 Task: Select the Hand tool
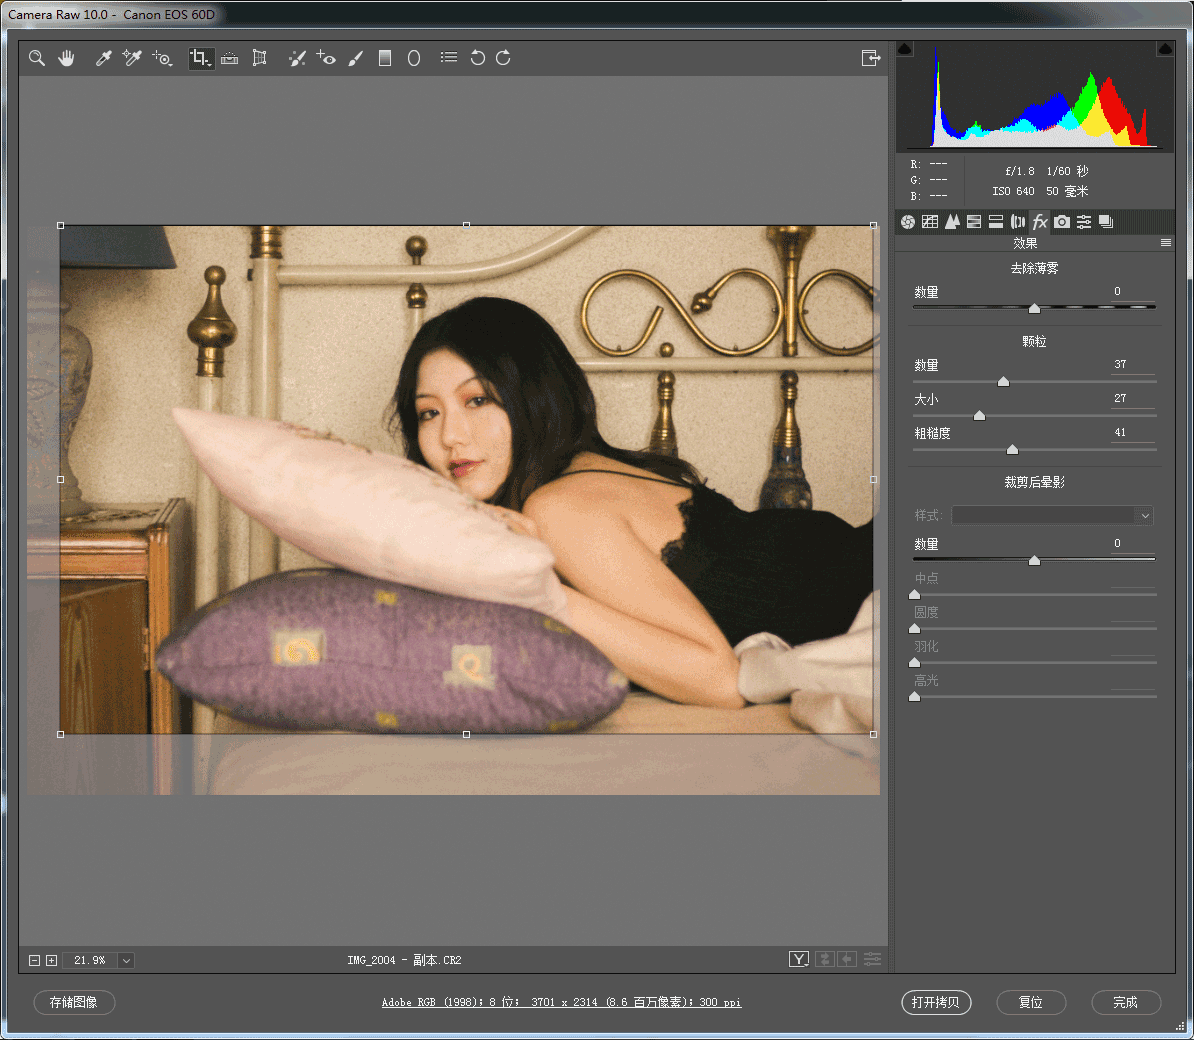point(66,58)
